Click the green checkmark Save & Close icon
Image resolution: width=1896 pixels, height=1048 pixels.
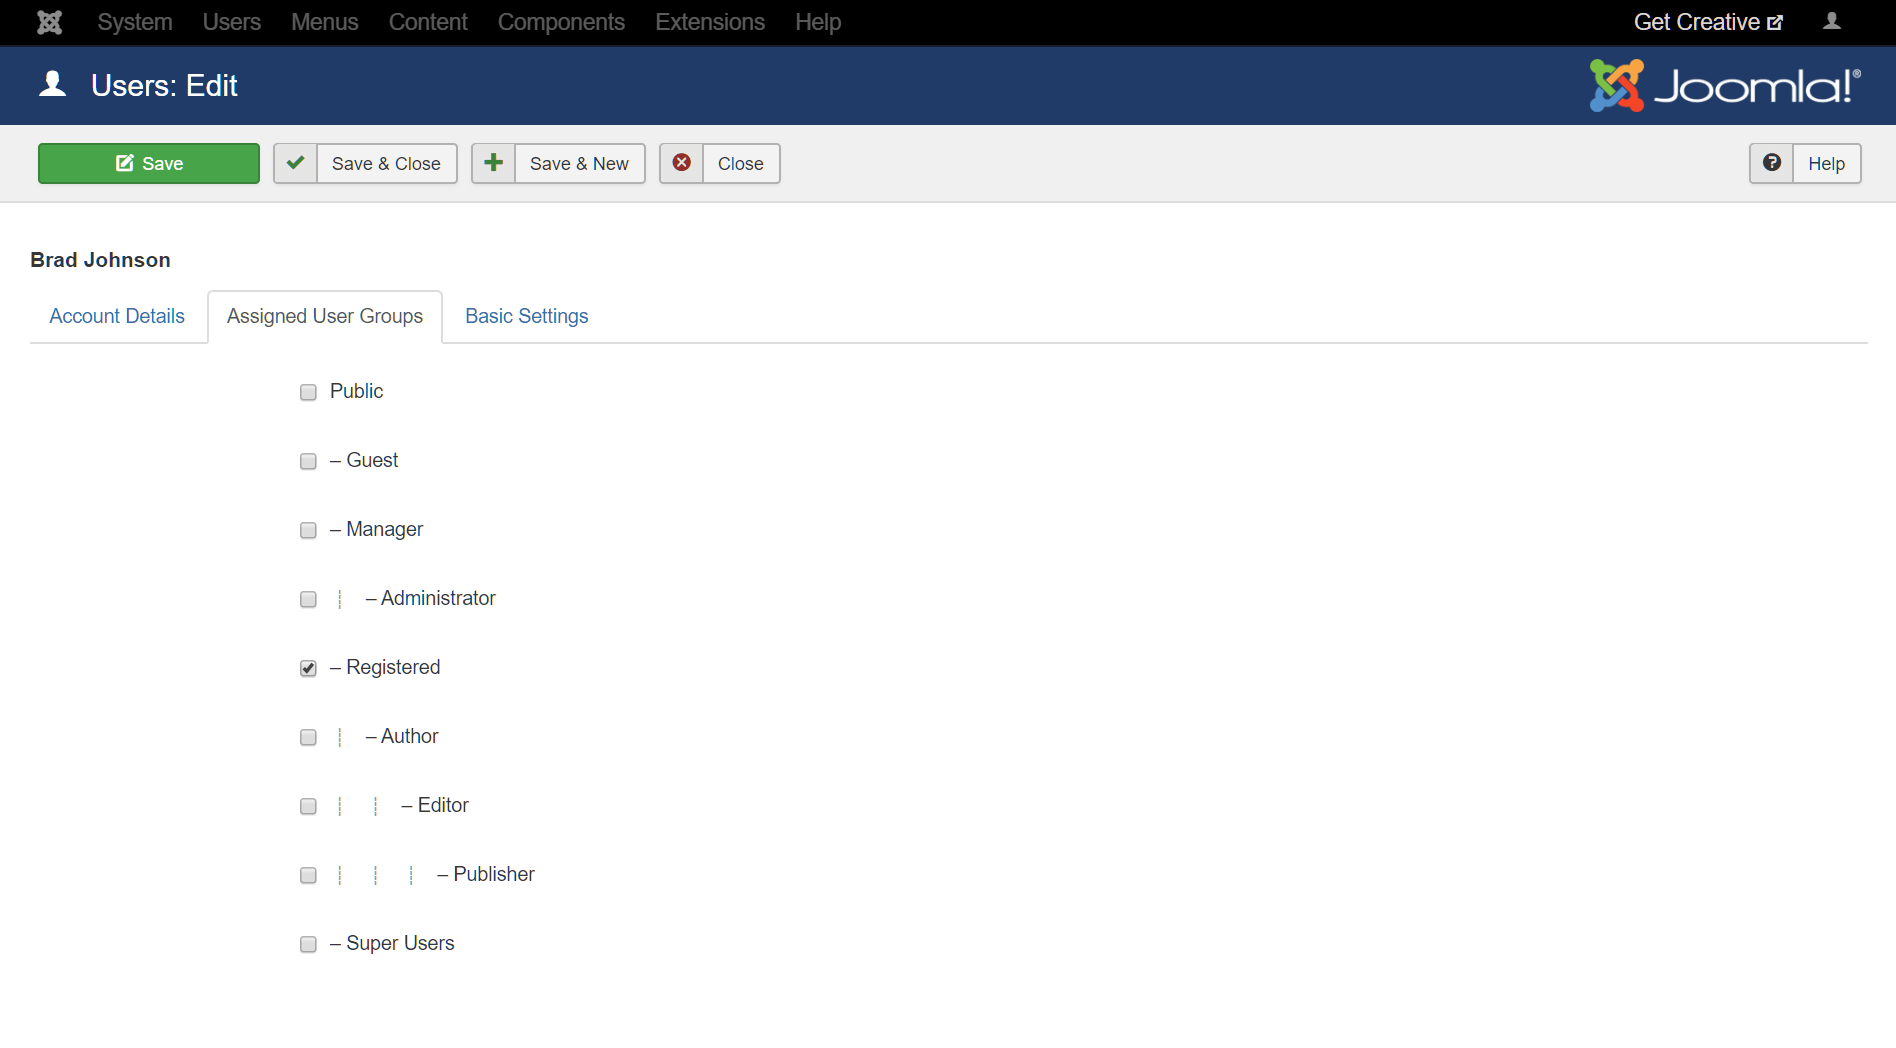click(295, 163)
